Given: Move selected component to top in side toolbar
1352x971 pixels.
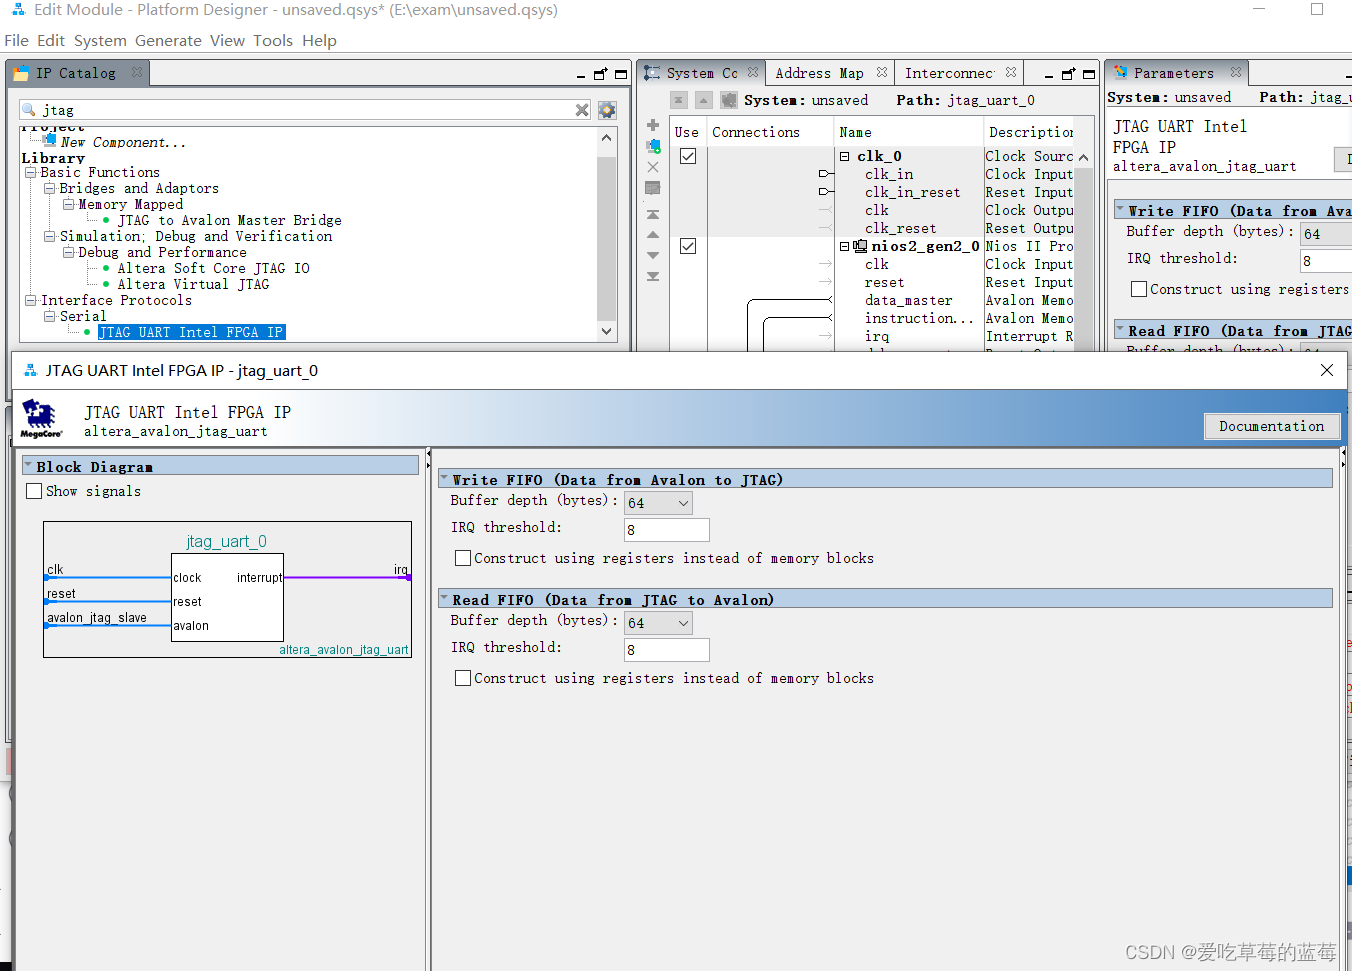Looking at the screenshot, I should (x=653, y=214).
